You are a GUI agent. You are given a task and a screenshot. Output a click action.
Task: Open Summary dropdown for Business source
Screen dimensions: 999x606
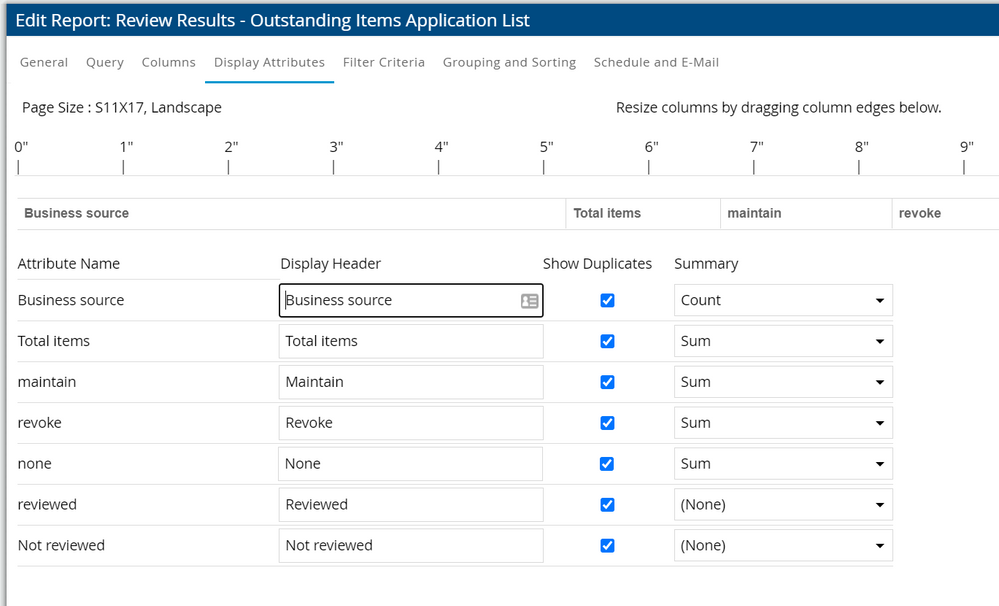pyautogui.click(x=783, y=301)
